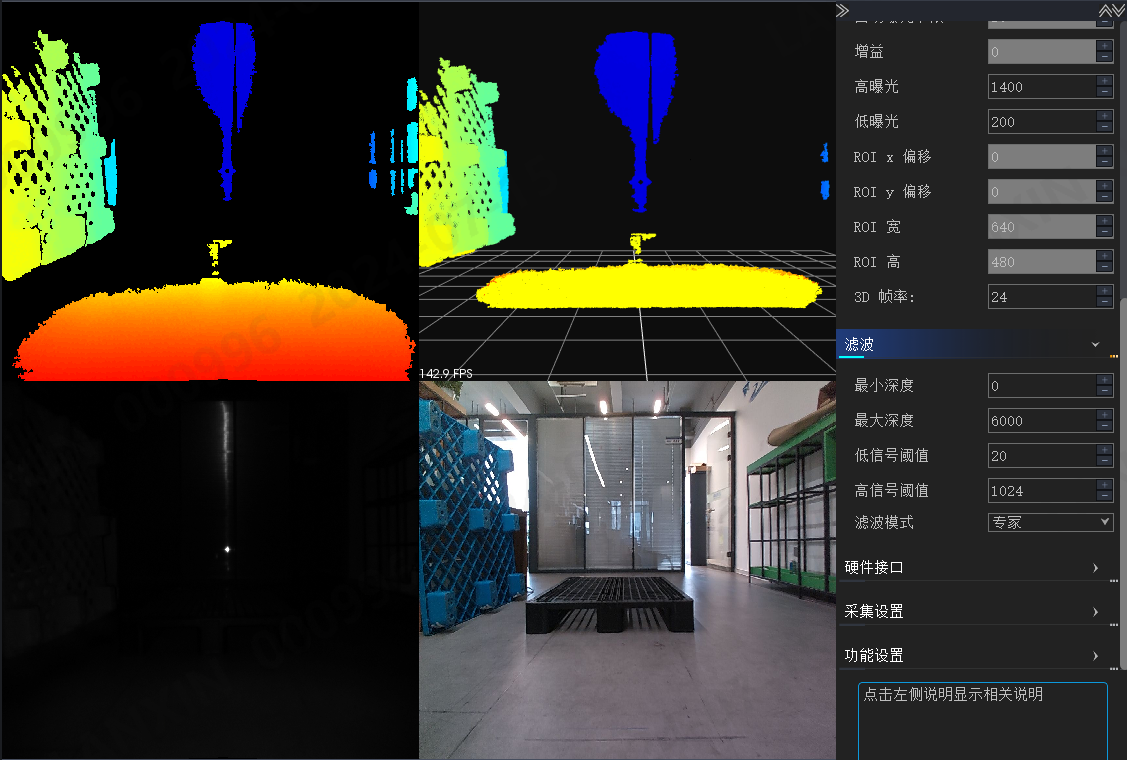Expand the 功能设置 section
Screen dimensions: 1127x760
point(1095,655)
